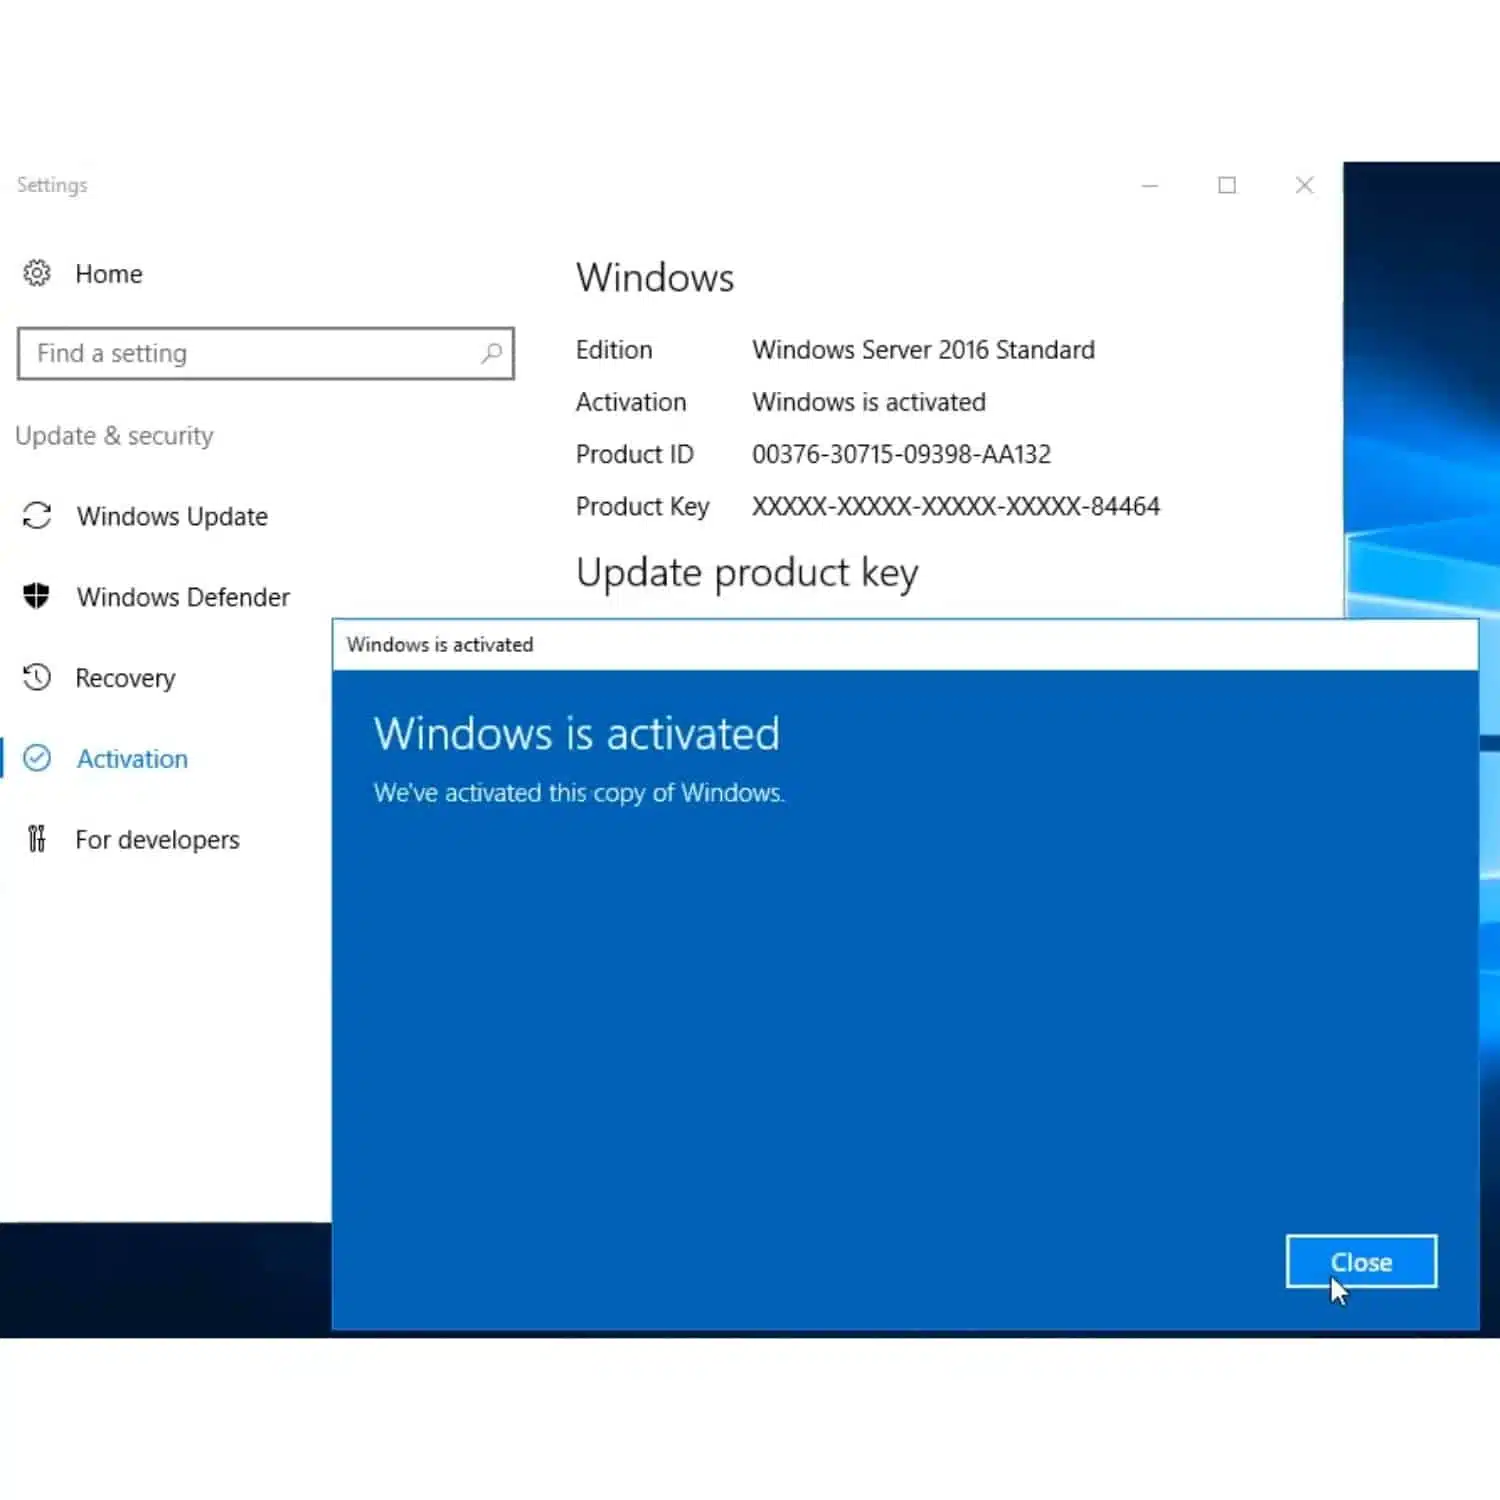Close the Windows is activated dialog

1361,1262
